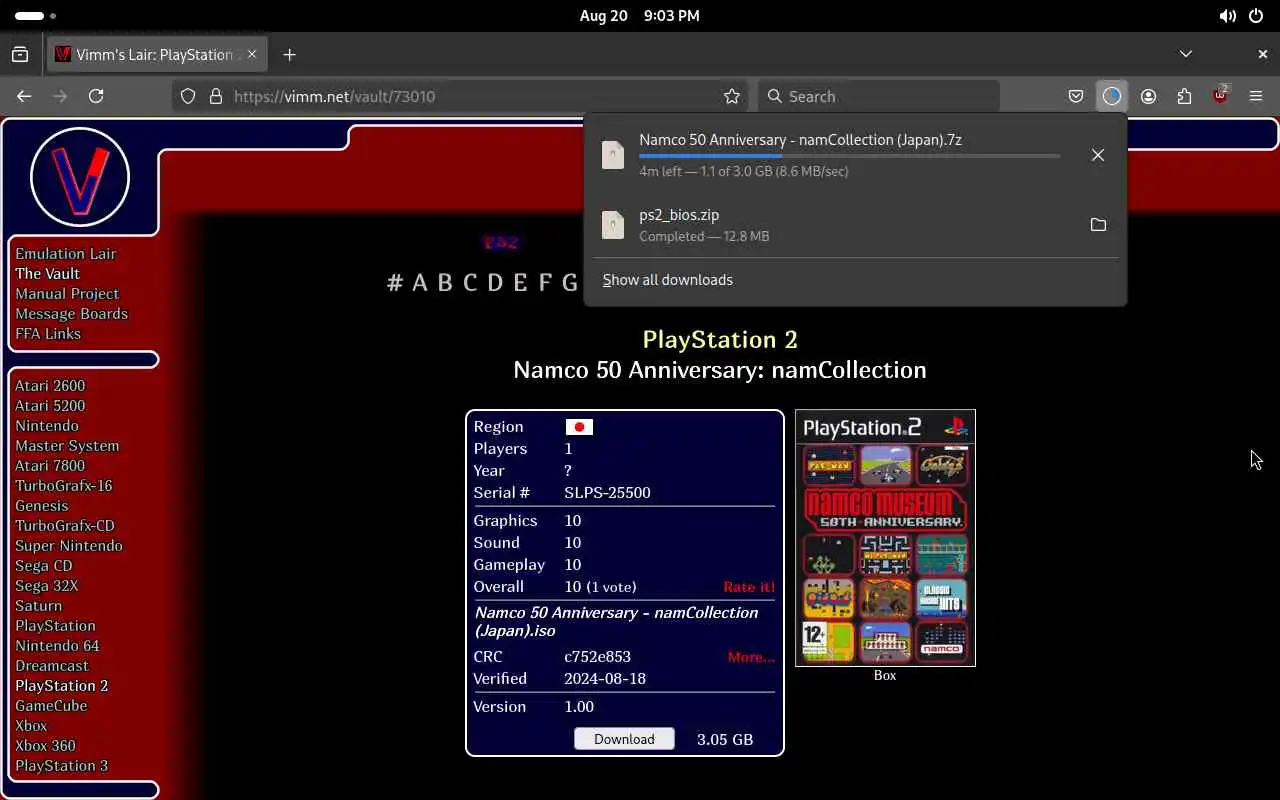Click the downloads progress toolbar icon
Image resolution: width=1280 pixels, height=800 pixels.
click(x=1112, y=96)
